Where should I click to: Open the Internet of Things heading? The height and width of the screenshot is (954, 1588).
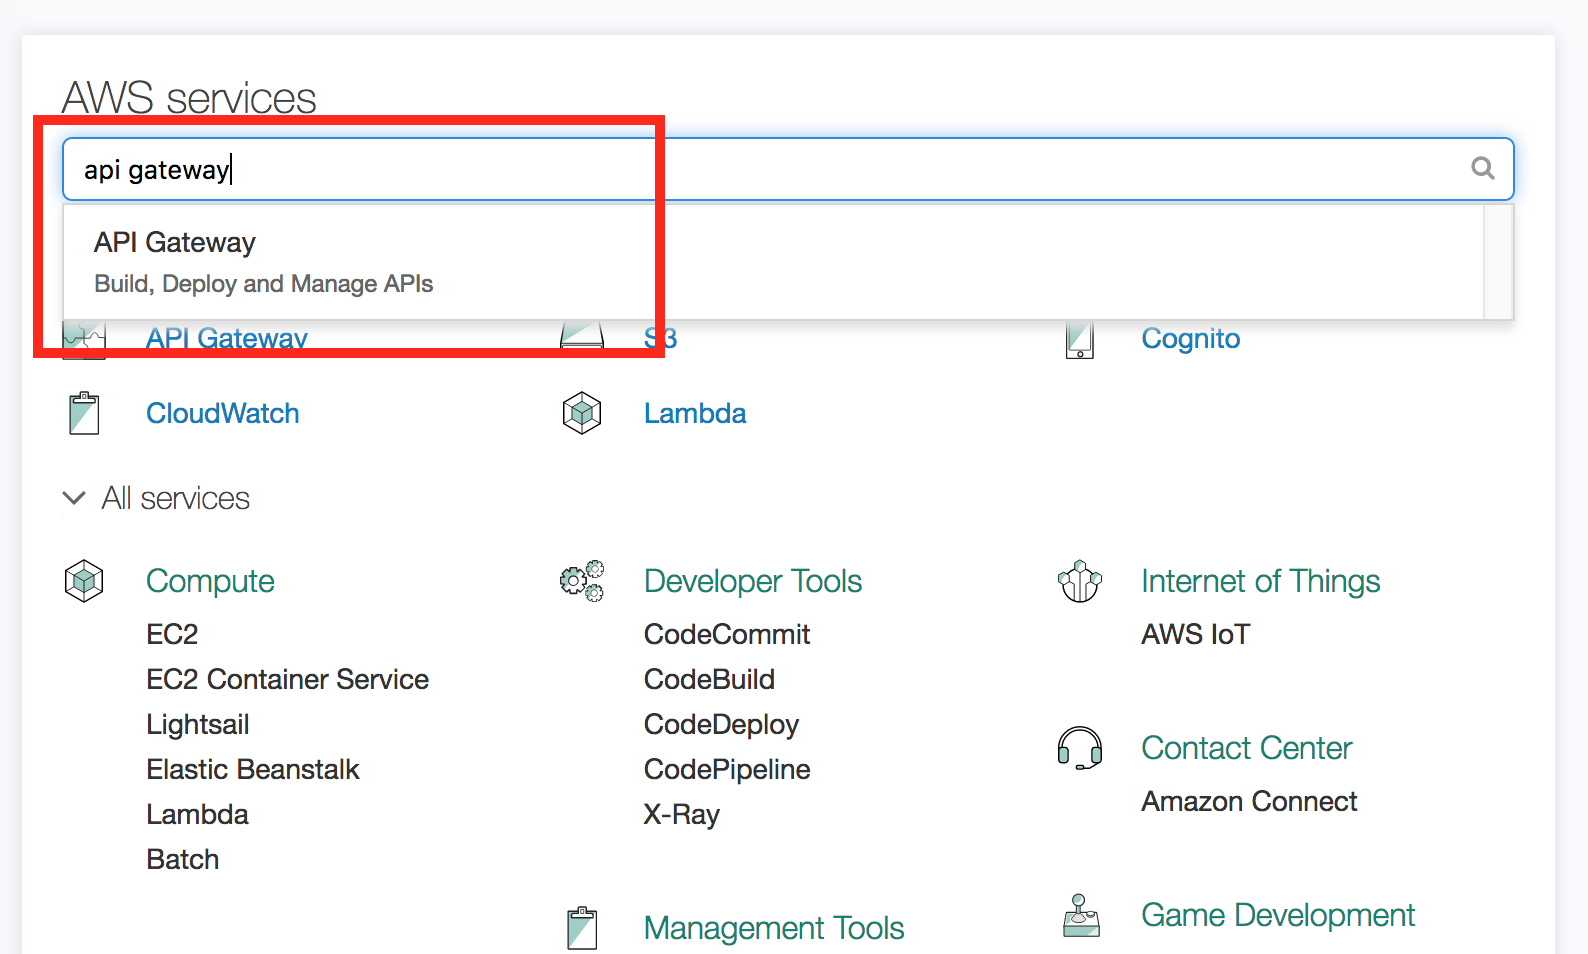pyautogui.click(x=1261, y=581)
